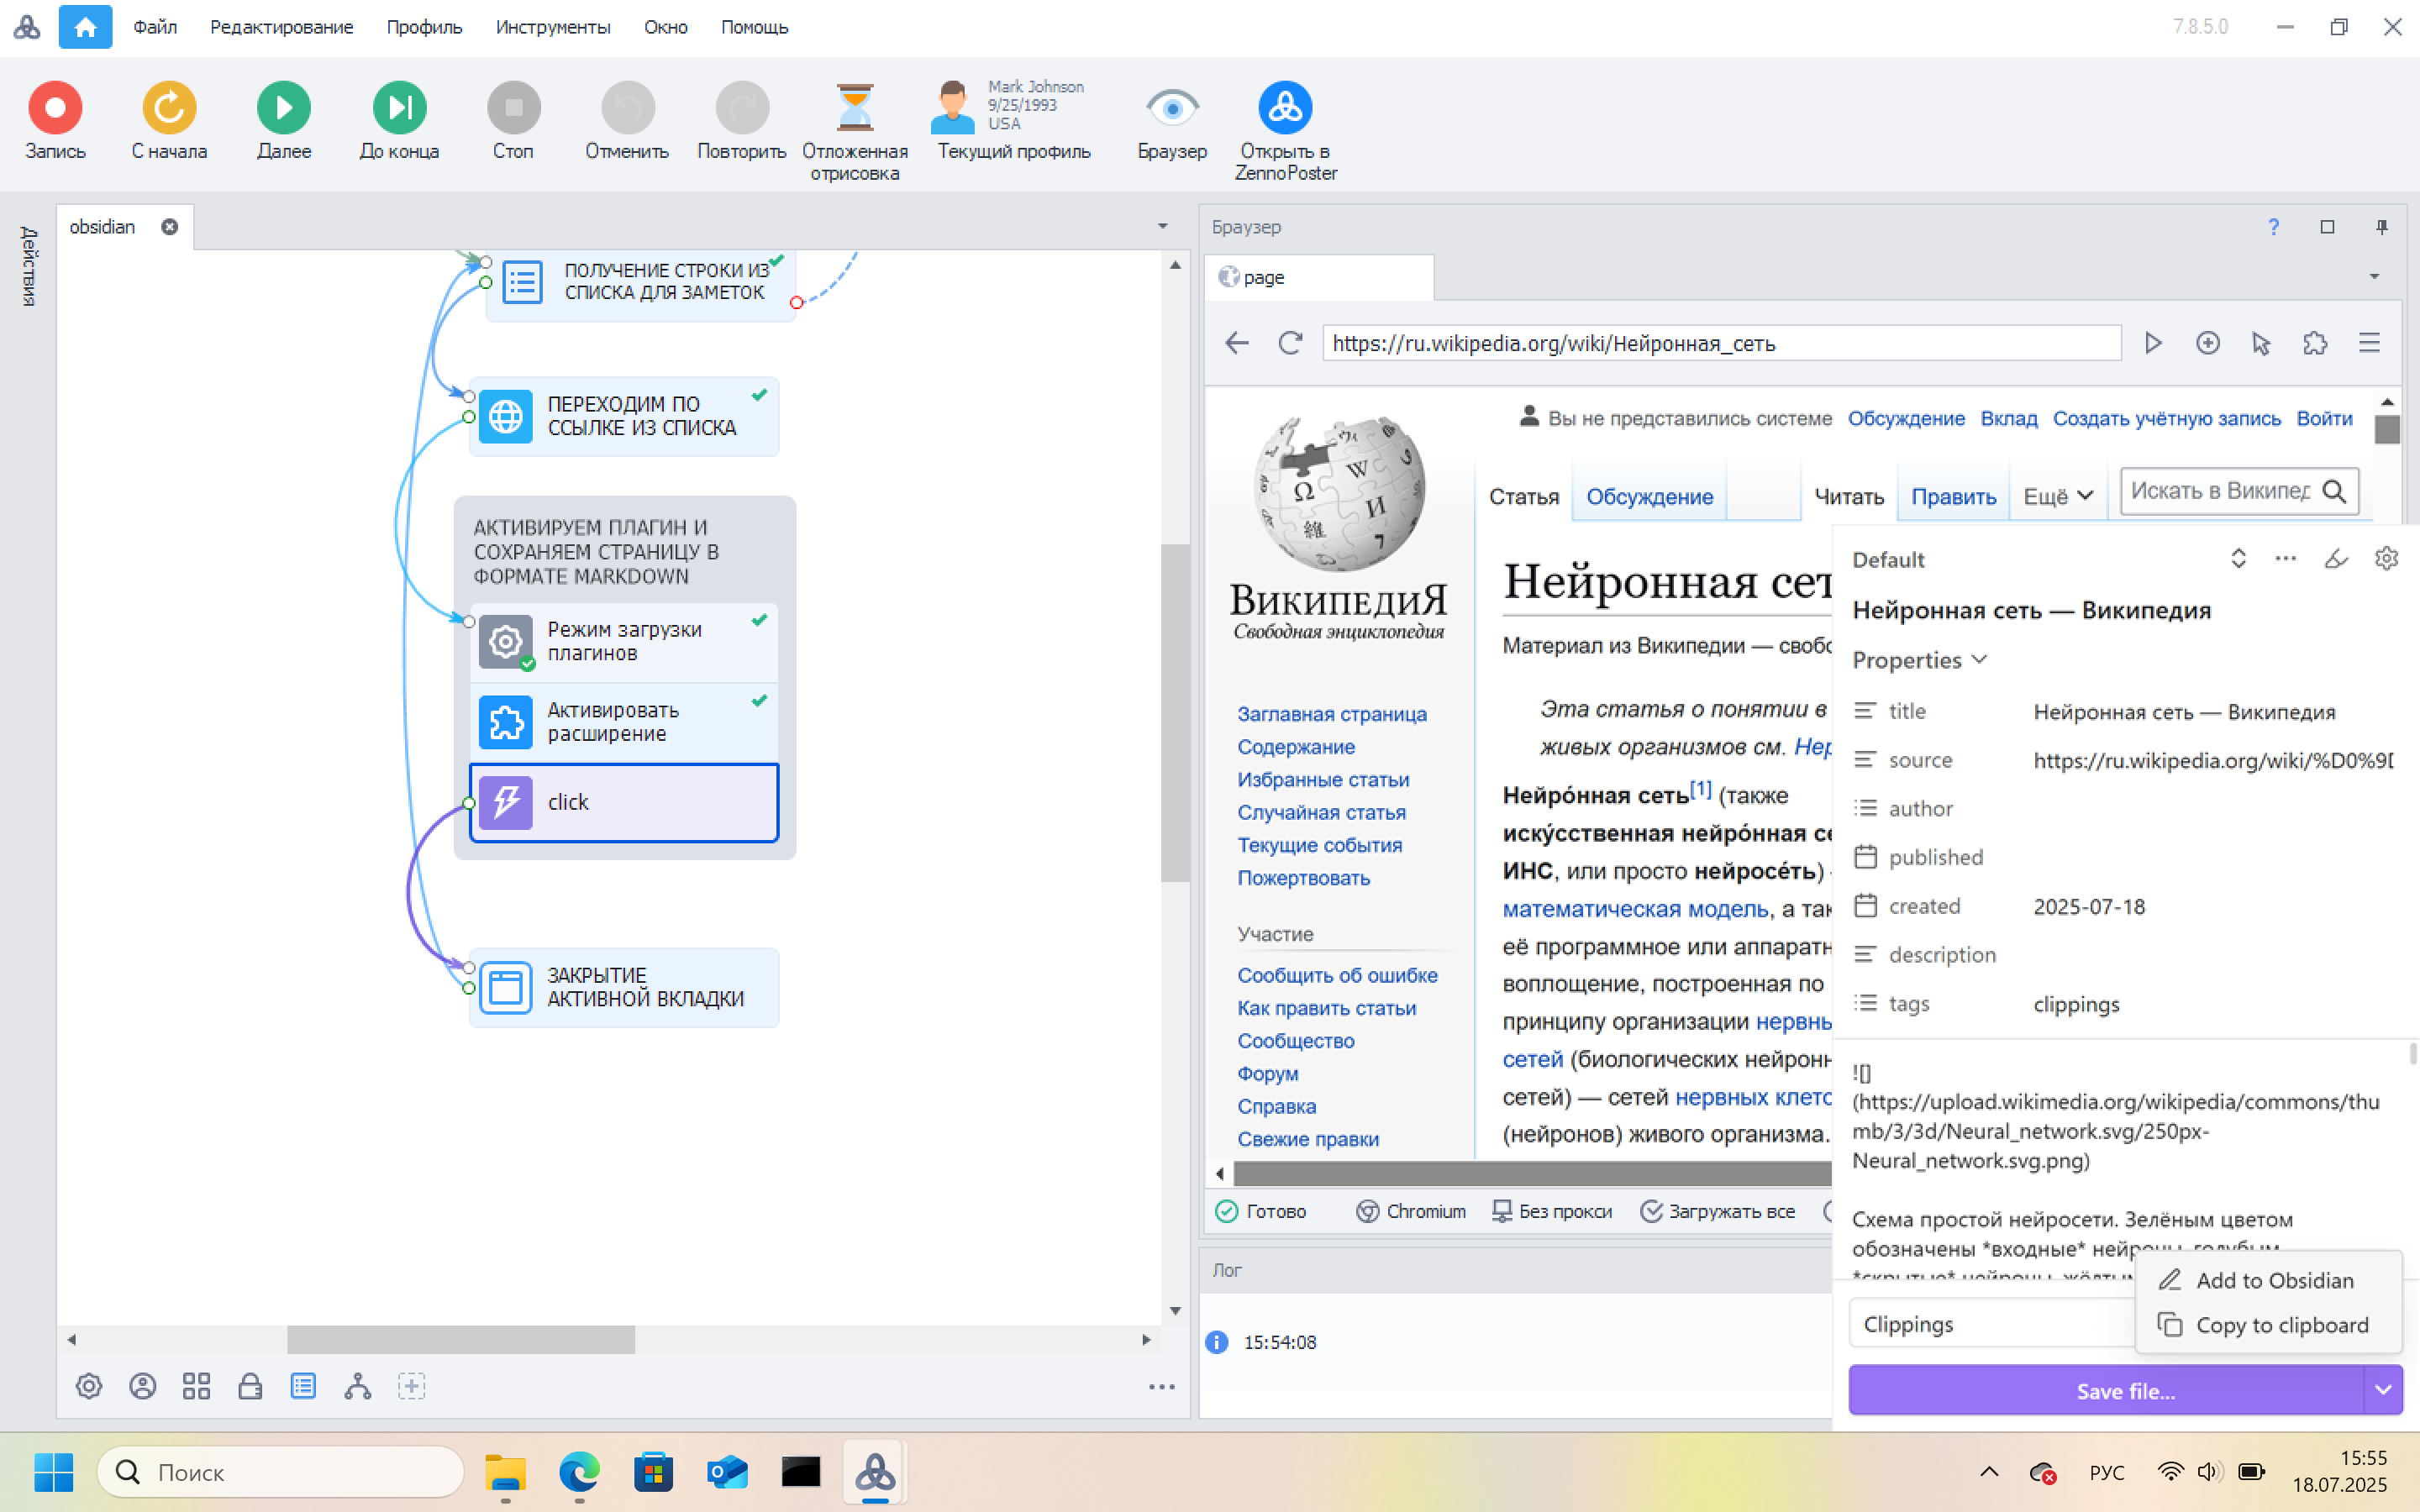The width and height of the screenshot is (2420, 1512).
Task: Redo with the Повторить button
Action: coord(742,121)
